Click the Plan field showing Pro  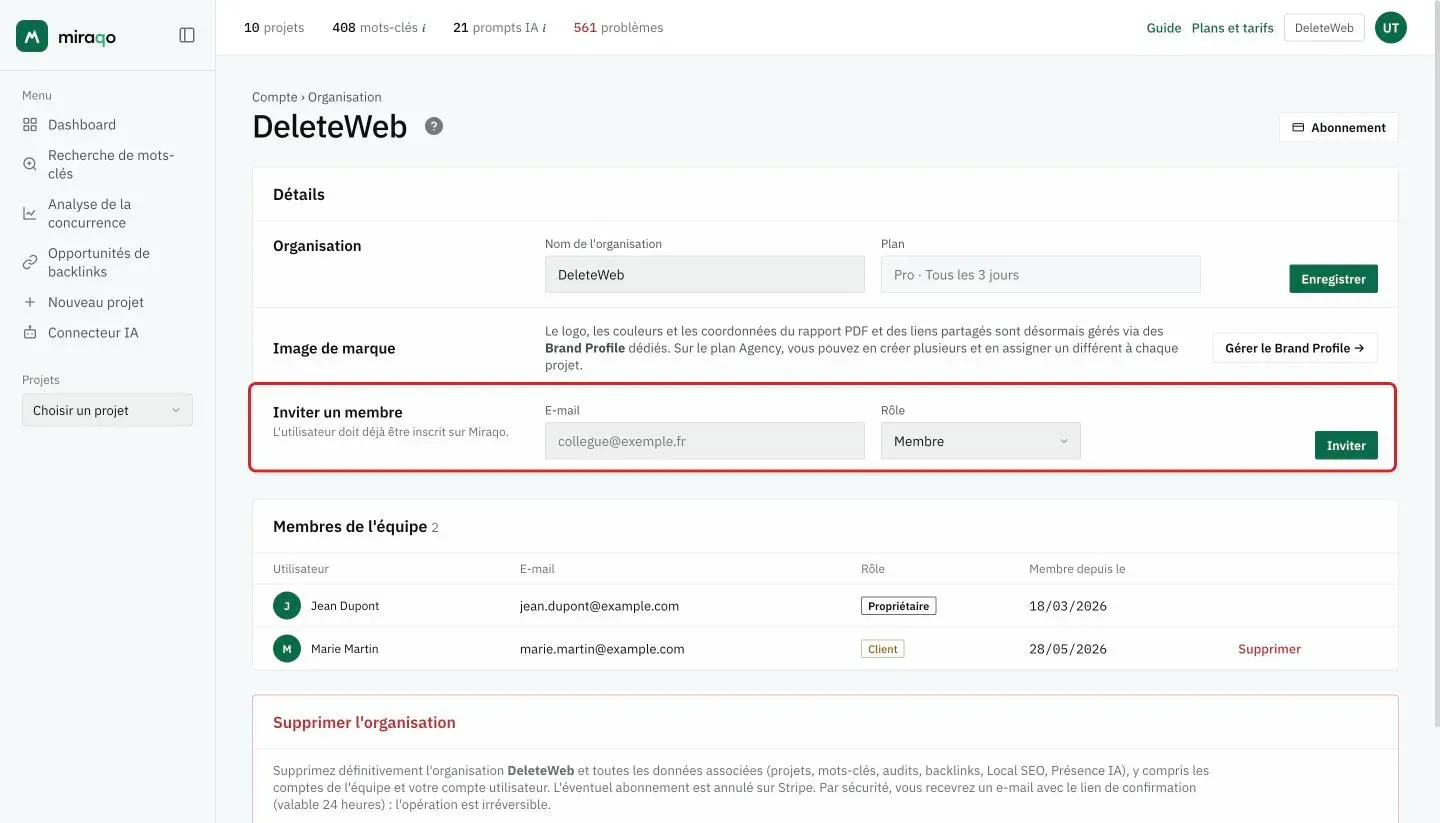[1041, 275]
